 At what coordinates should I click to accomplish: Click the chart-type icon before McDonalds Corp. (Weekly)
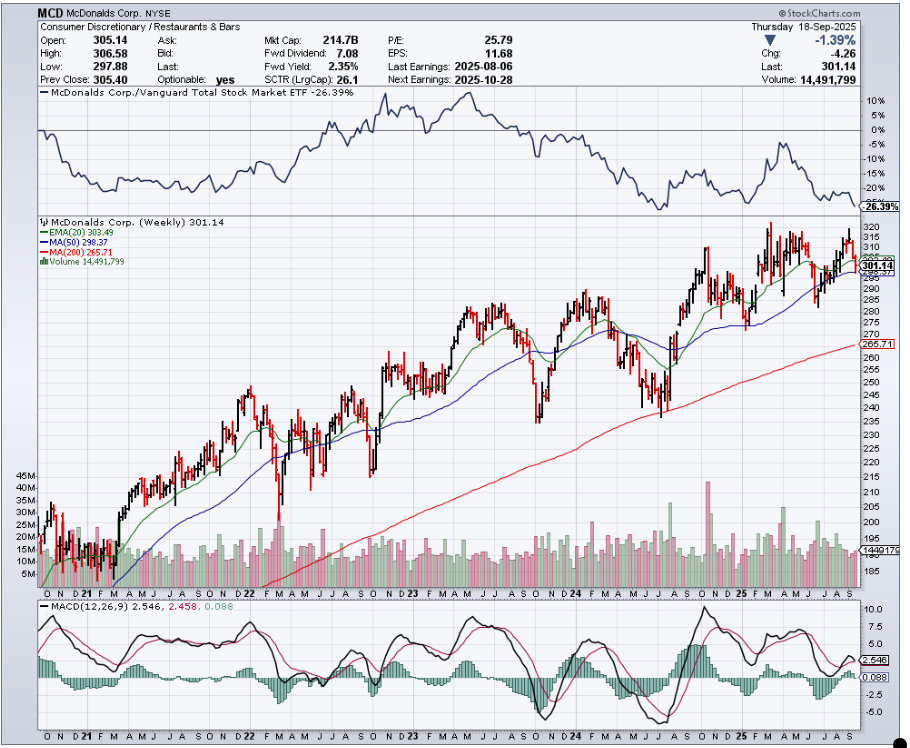44,222
